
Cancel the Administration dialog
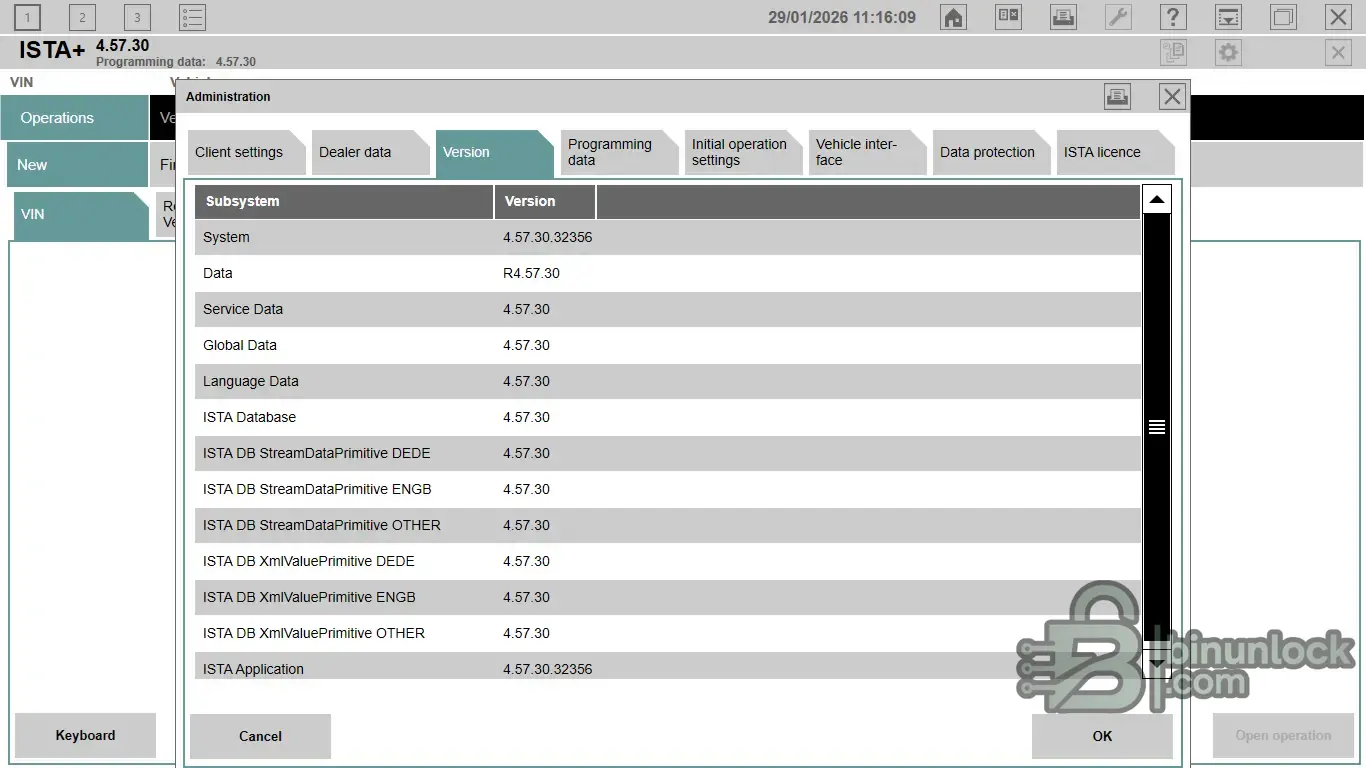260,736
